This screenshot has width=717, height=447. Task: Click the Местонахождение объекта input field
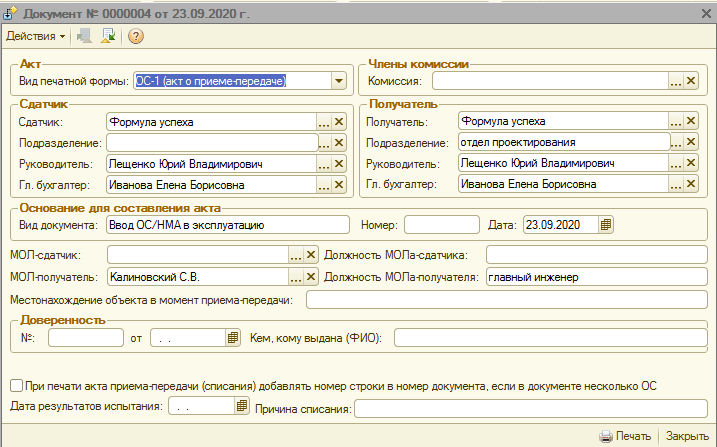pos(506,300)
